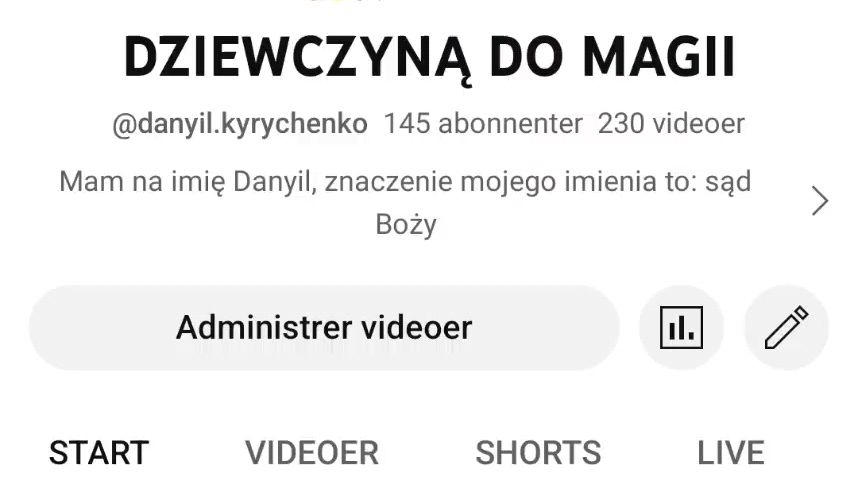
Task: Click the pencil edit channel icon
Action: [x=786, y=328]
